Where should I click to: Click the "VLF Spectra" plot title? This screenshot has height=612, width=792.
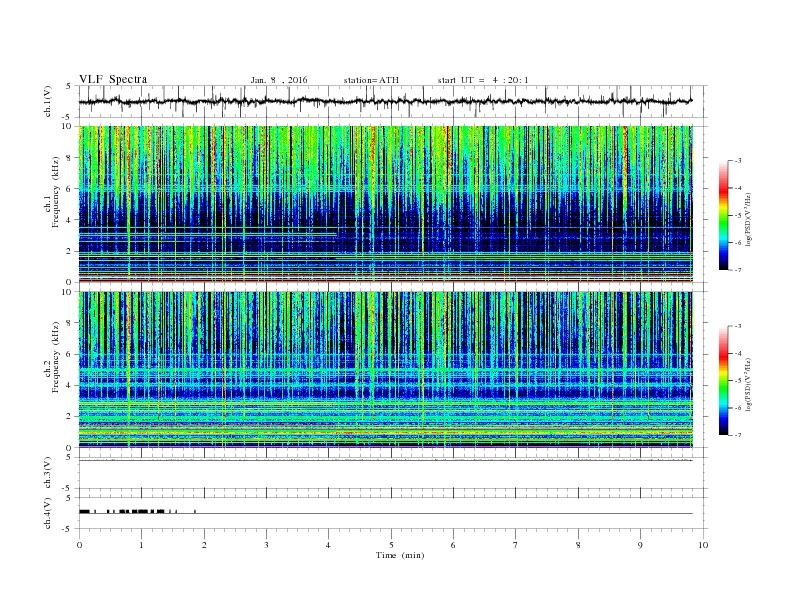coord(113,79)
